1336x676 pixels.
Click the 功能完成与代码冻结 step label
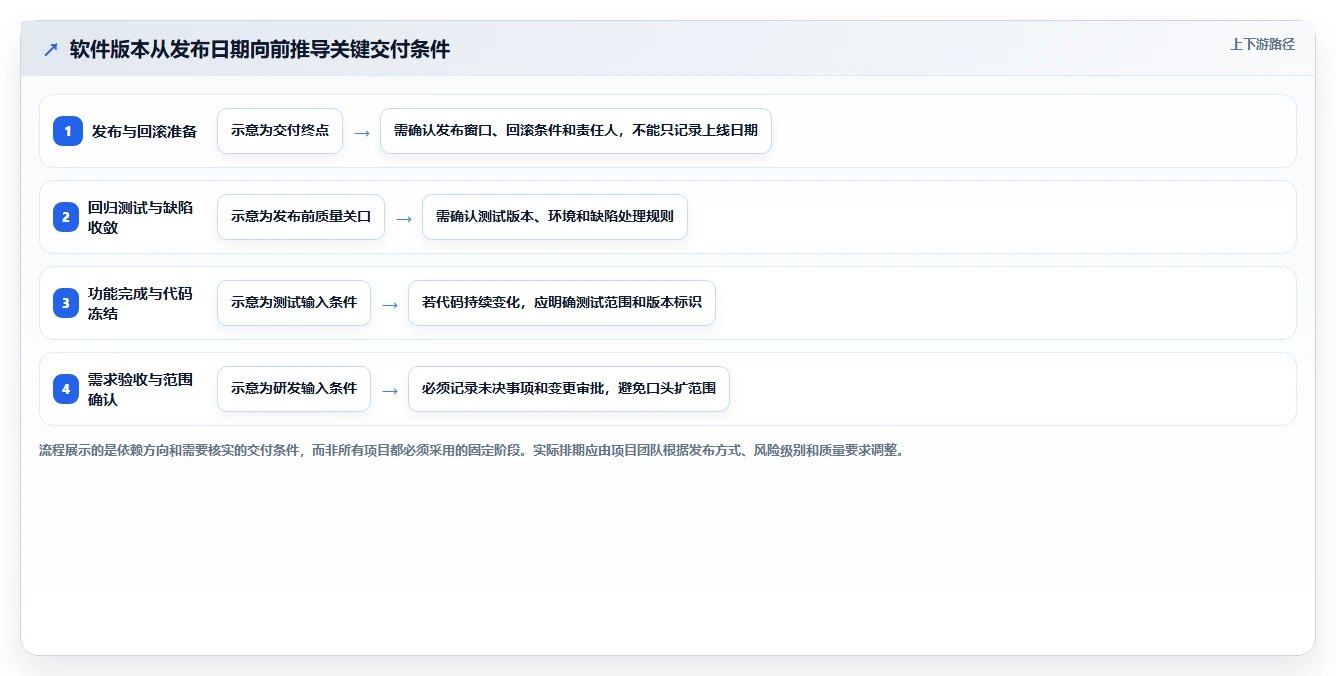(141, 303)
